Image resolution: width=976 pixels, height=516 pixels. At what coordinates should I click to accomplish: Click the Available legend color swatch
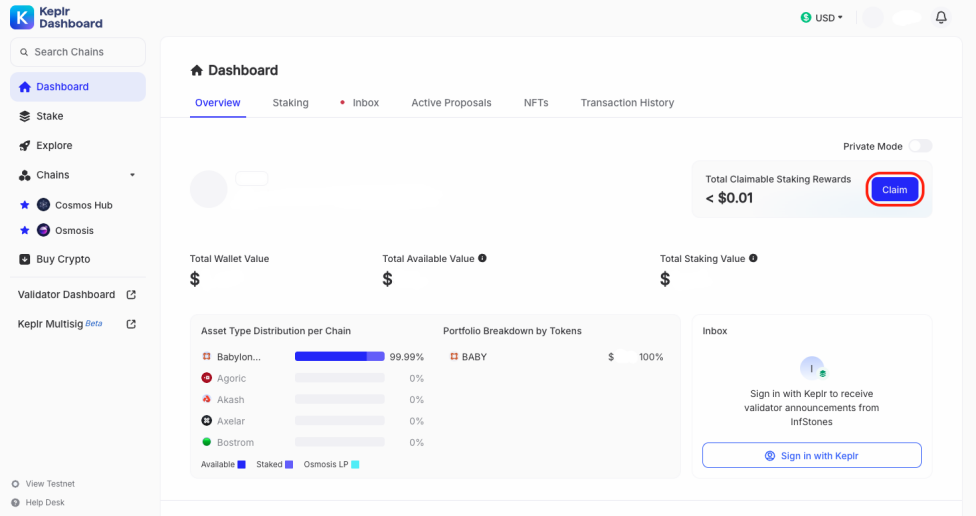click(x=242, y=464)
